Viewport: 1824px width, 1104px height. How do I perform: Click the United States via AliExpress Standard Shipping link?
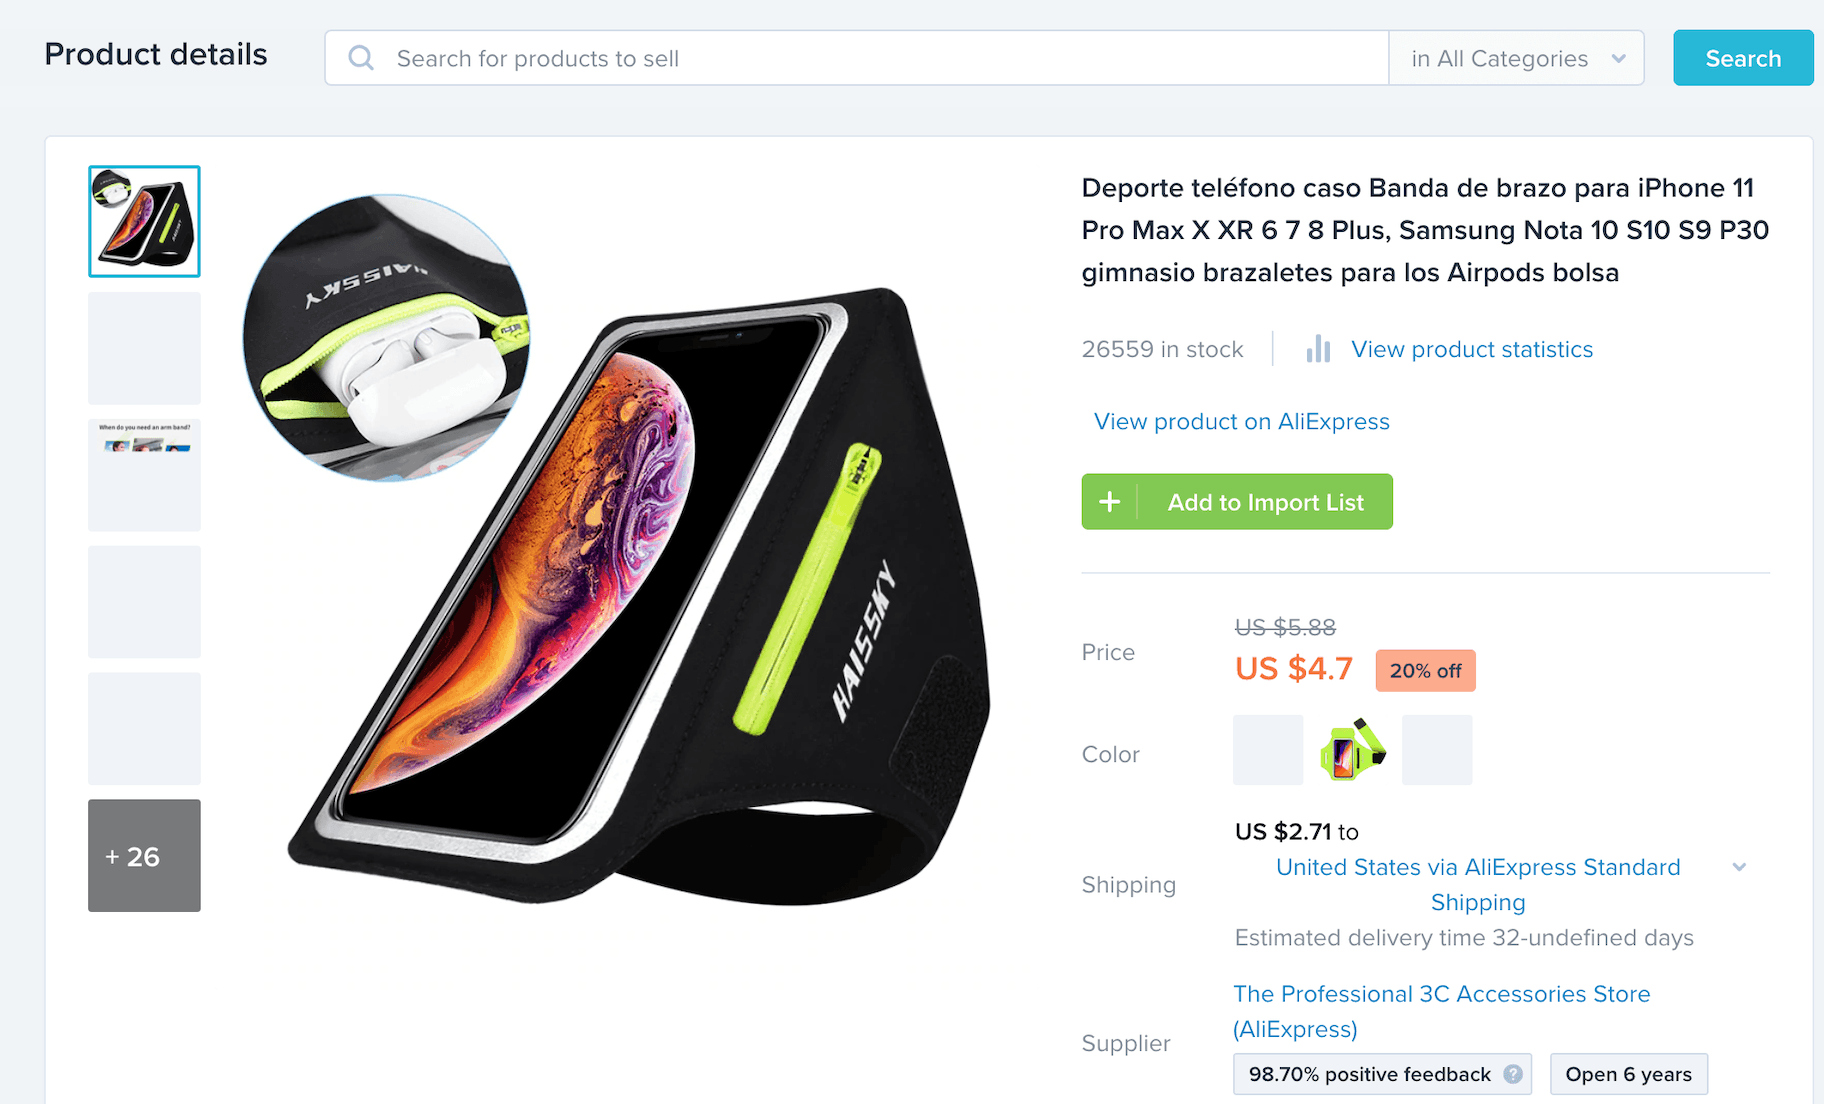[1478, 884]
